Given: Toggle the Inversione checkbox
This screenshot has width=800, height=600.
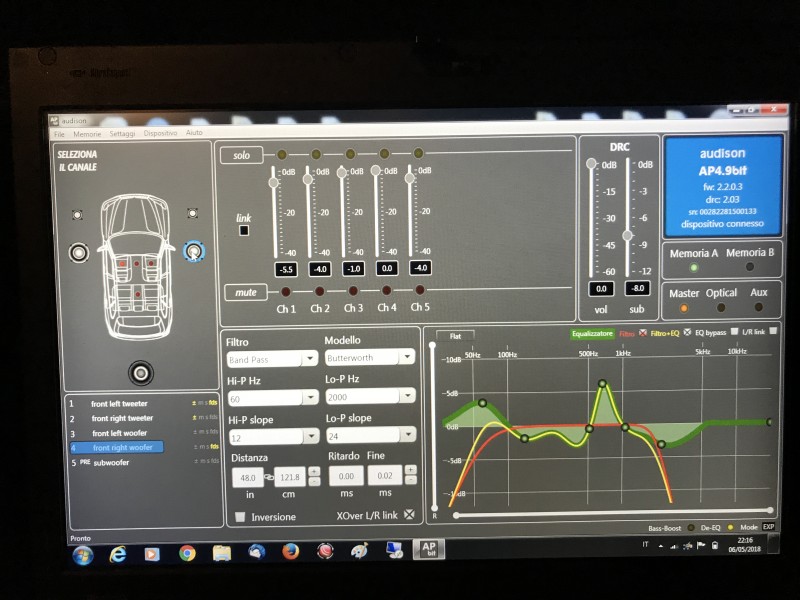Looking at the screenshot, I should 240,517.
